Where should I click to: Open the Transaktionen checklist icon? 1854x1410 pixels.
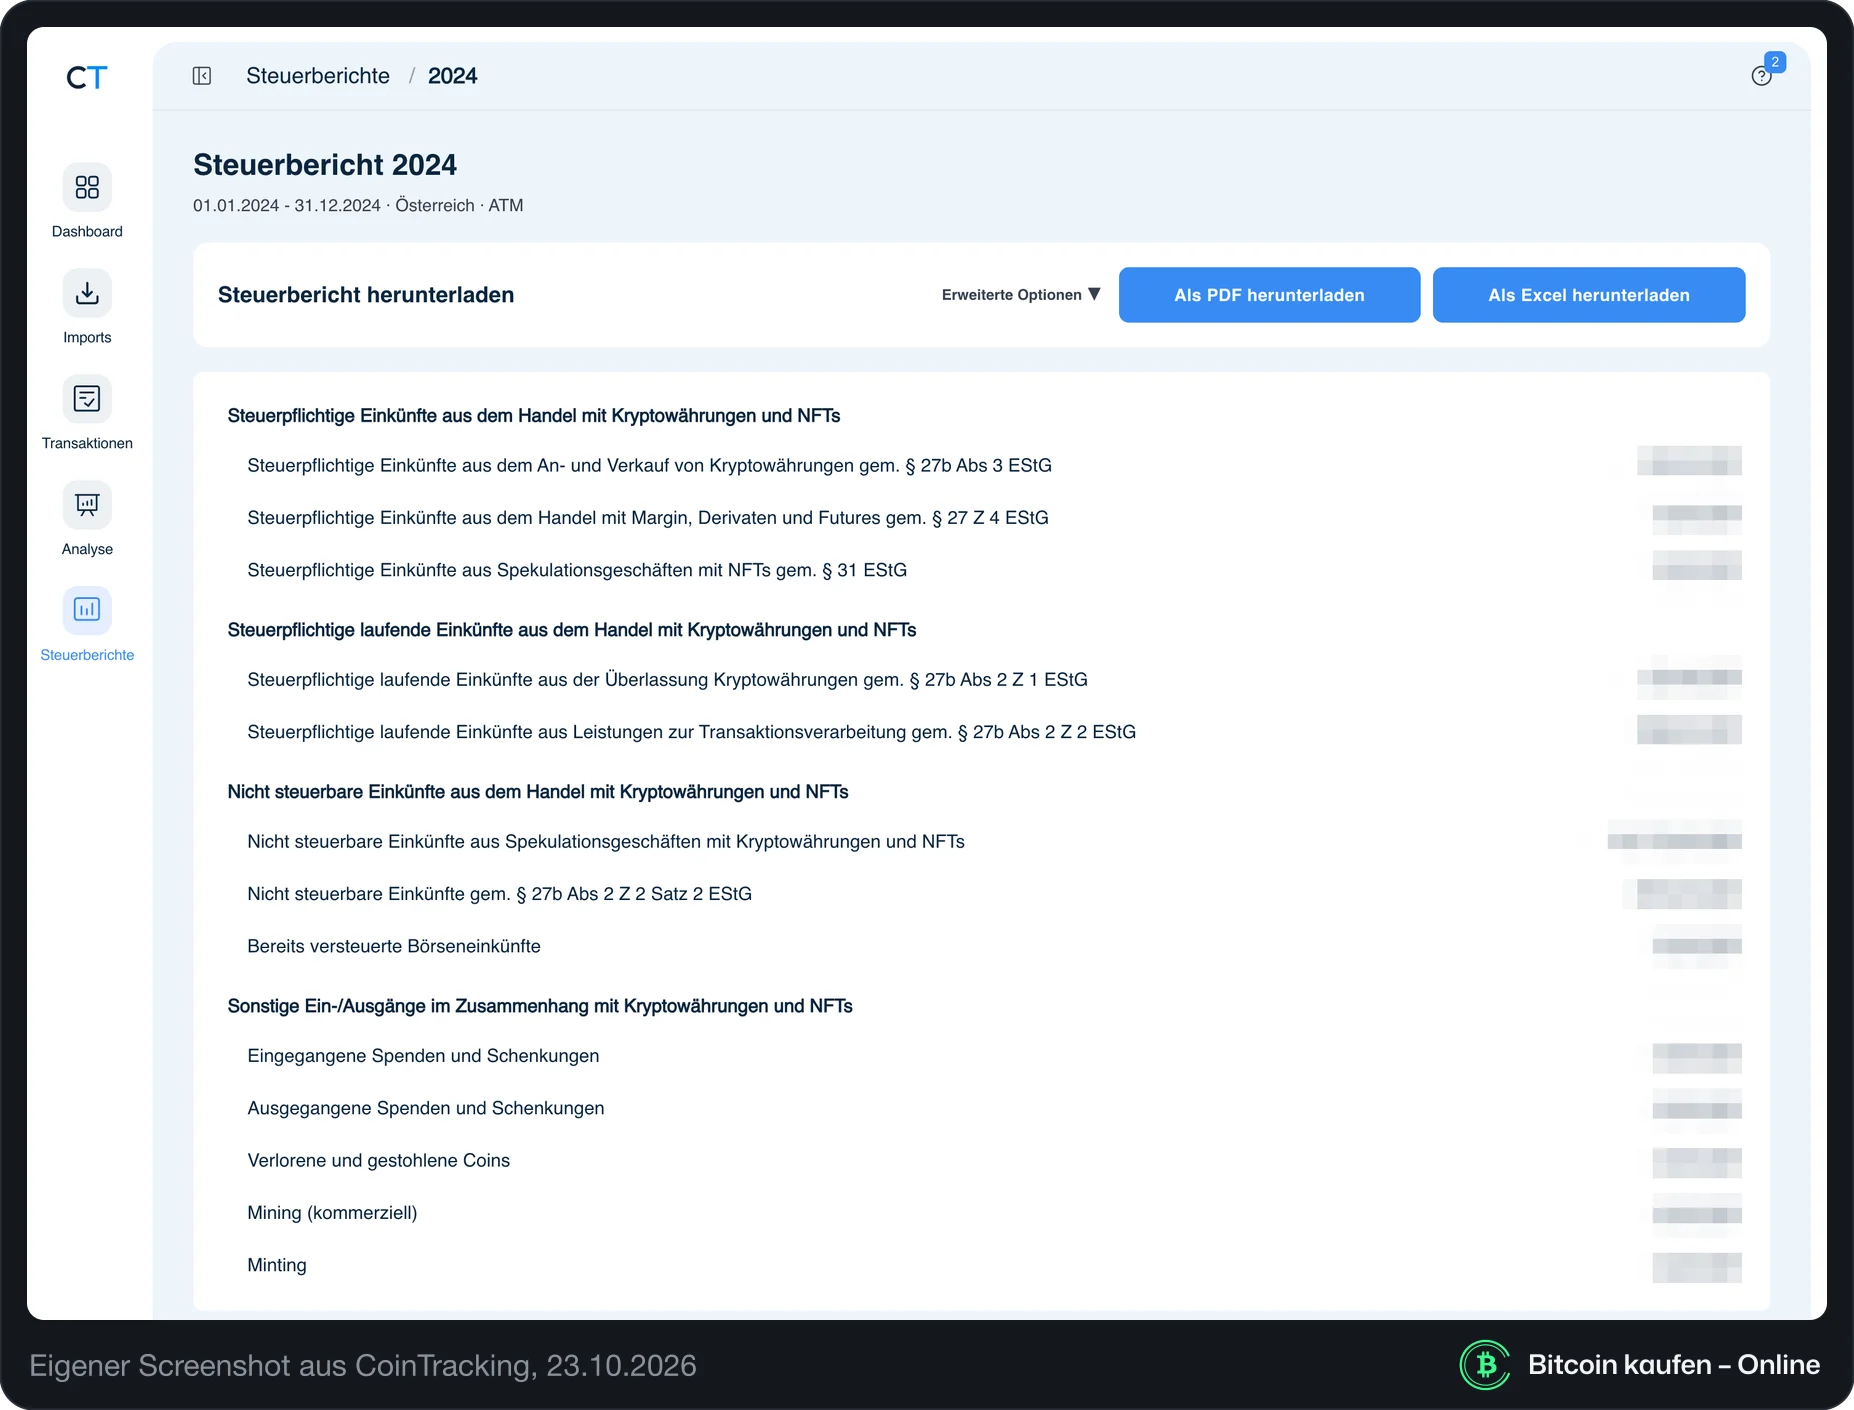pyautogui.click(x=87, y=399)
